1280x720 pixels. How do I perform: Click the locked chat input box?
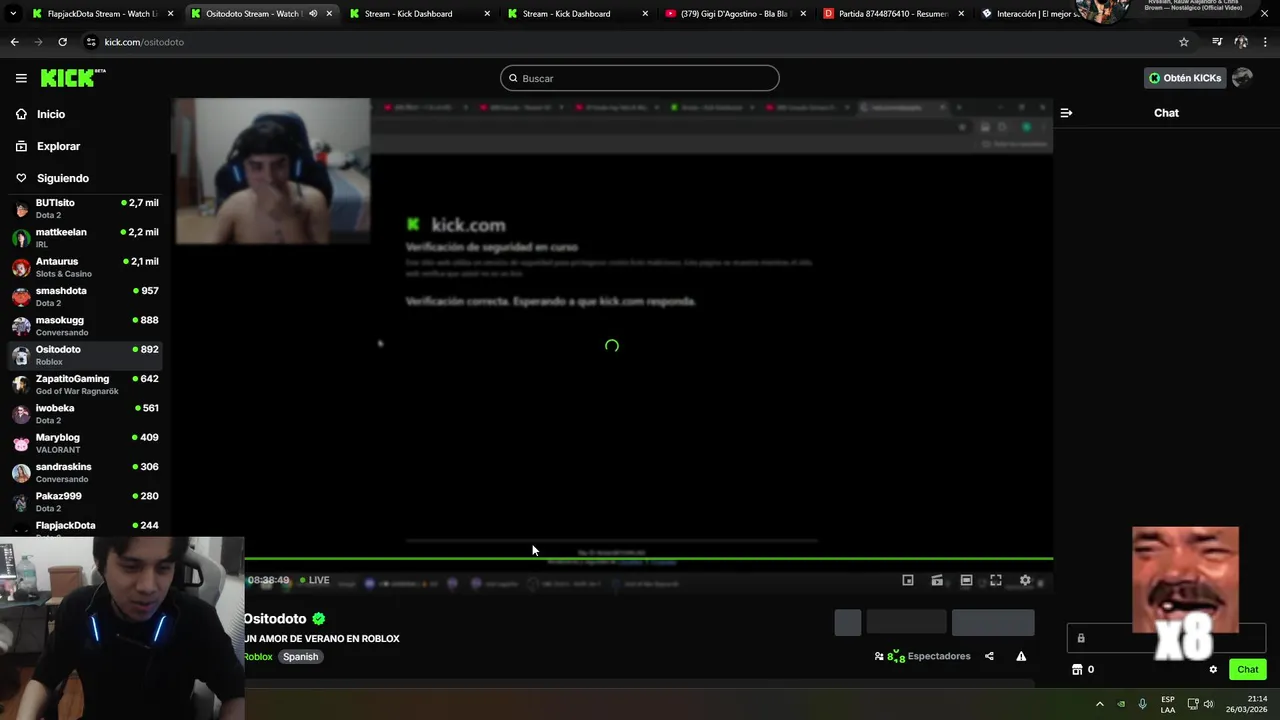pos(1166,638)
